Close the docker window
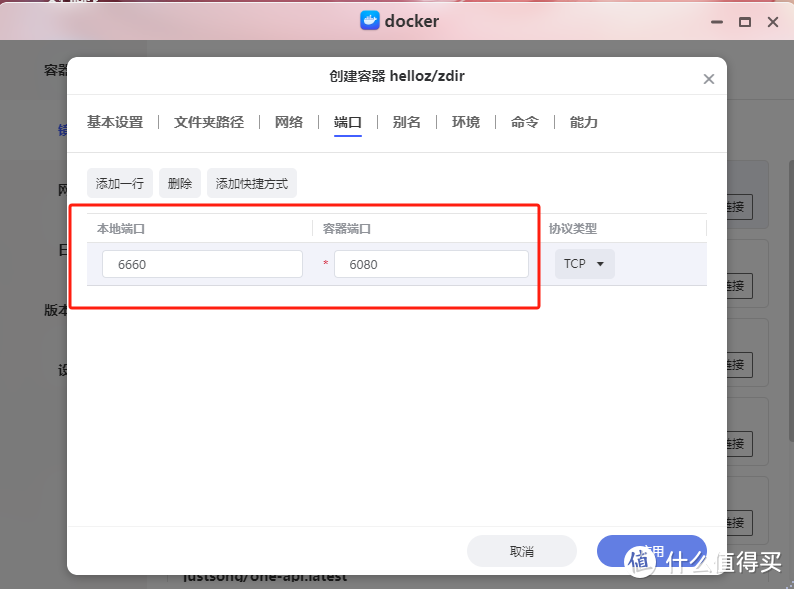The image size is (794, 589). [x=773, y=22]
